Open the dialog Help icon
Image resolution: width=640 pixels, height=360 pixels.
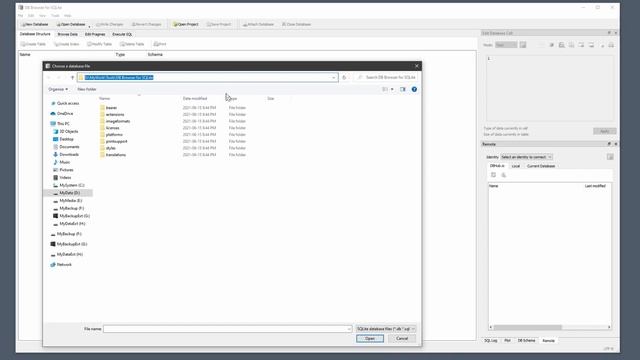pos(414,89)
